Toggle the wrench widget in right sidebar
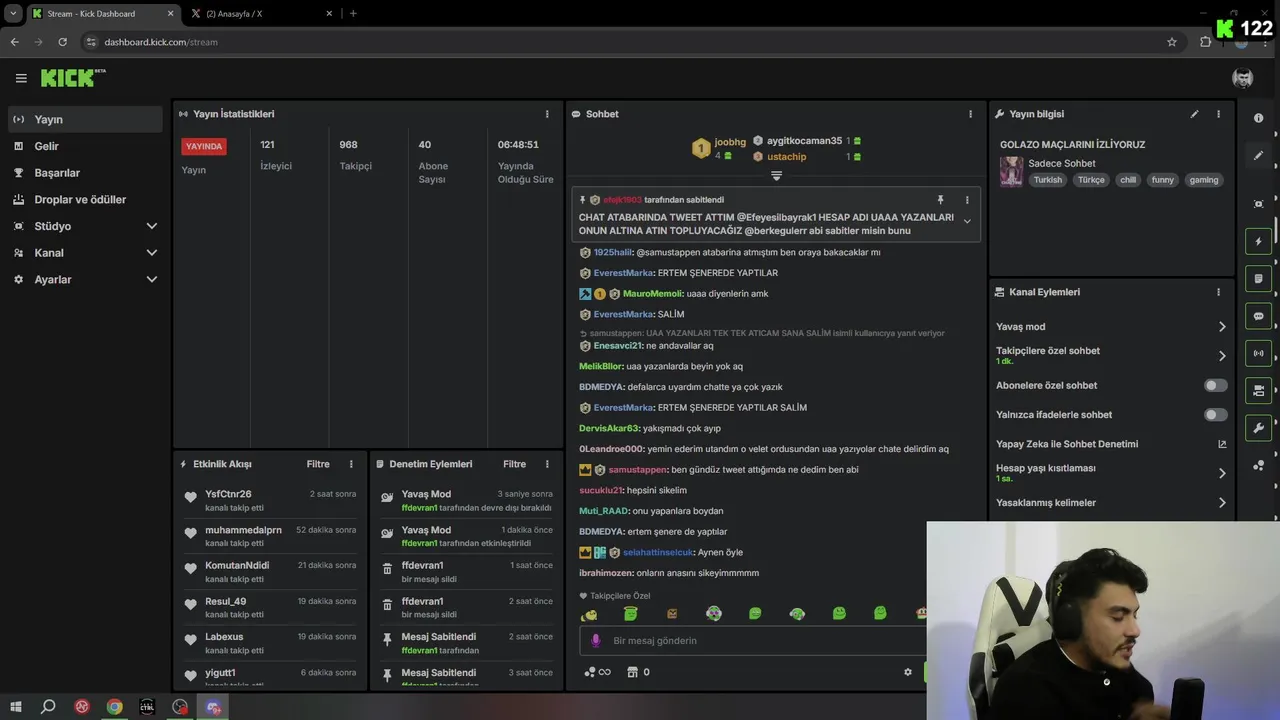1280x720 pixels. (1258, 428)
